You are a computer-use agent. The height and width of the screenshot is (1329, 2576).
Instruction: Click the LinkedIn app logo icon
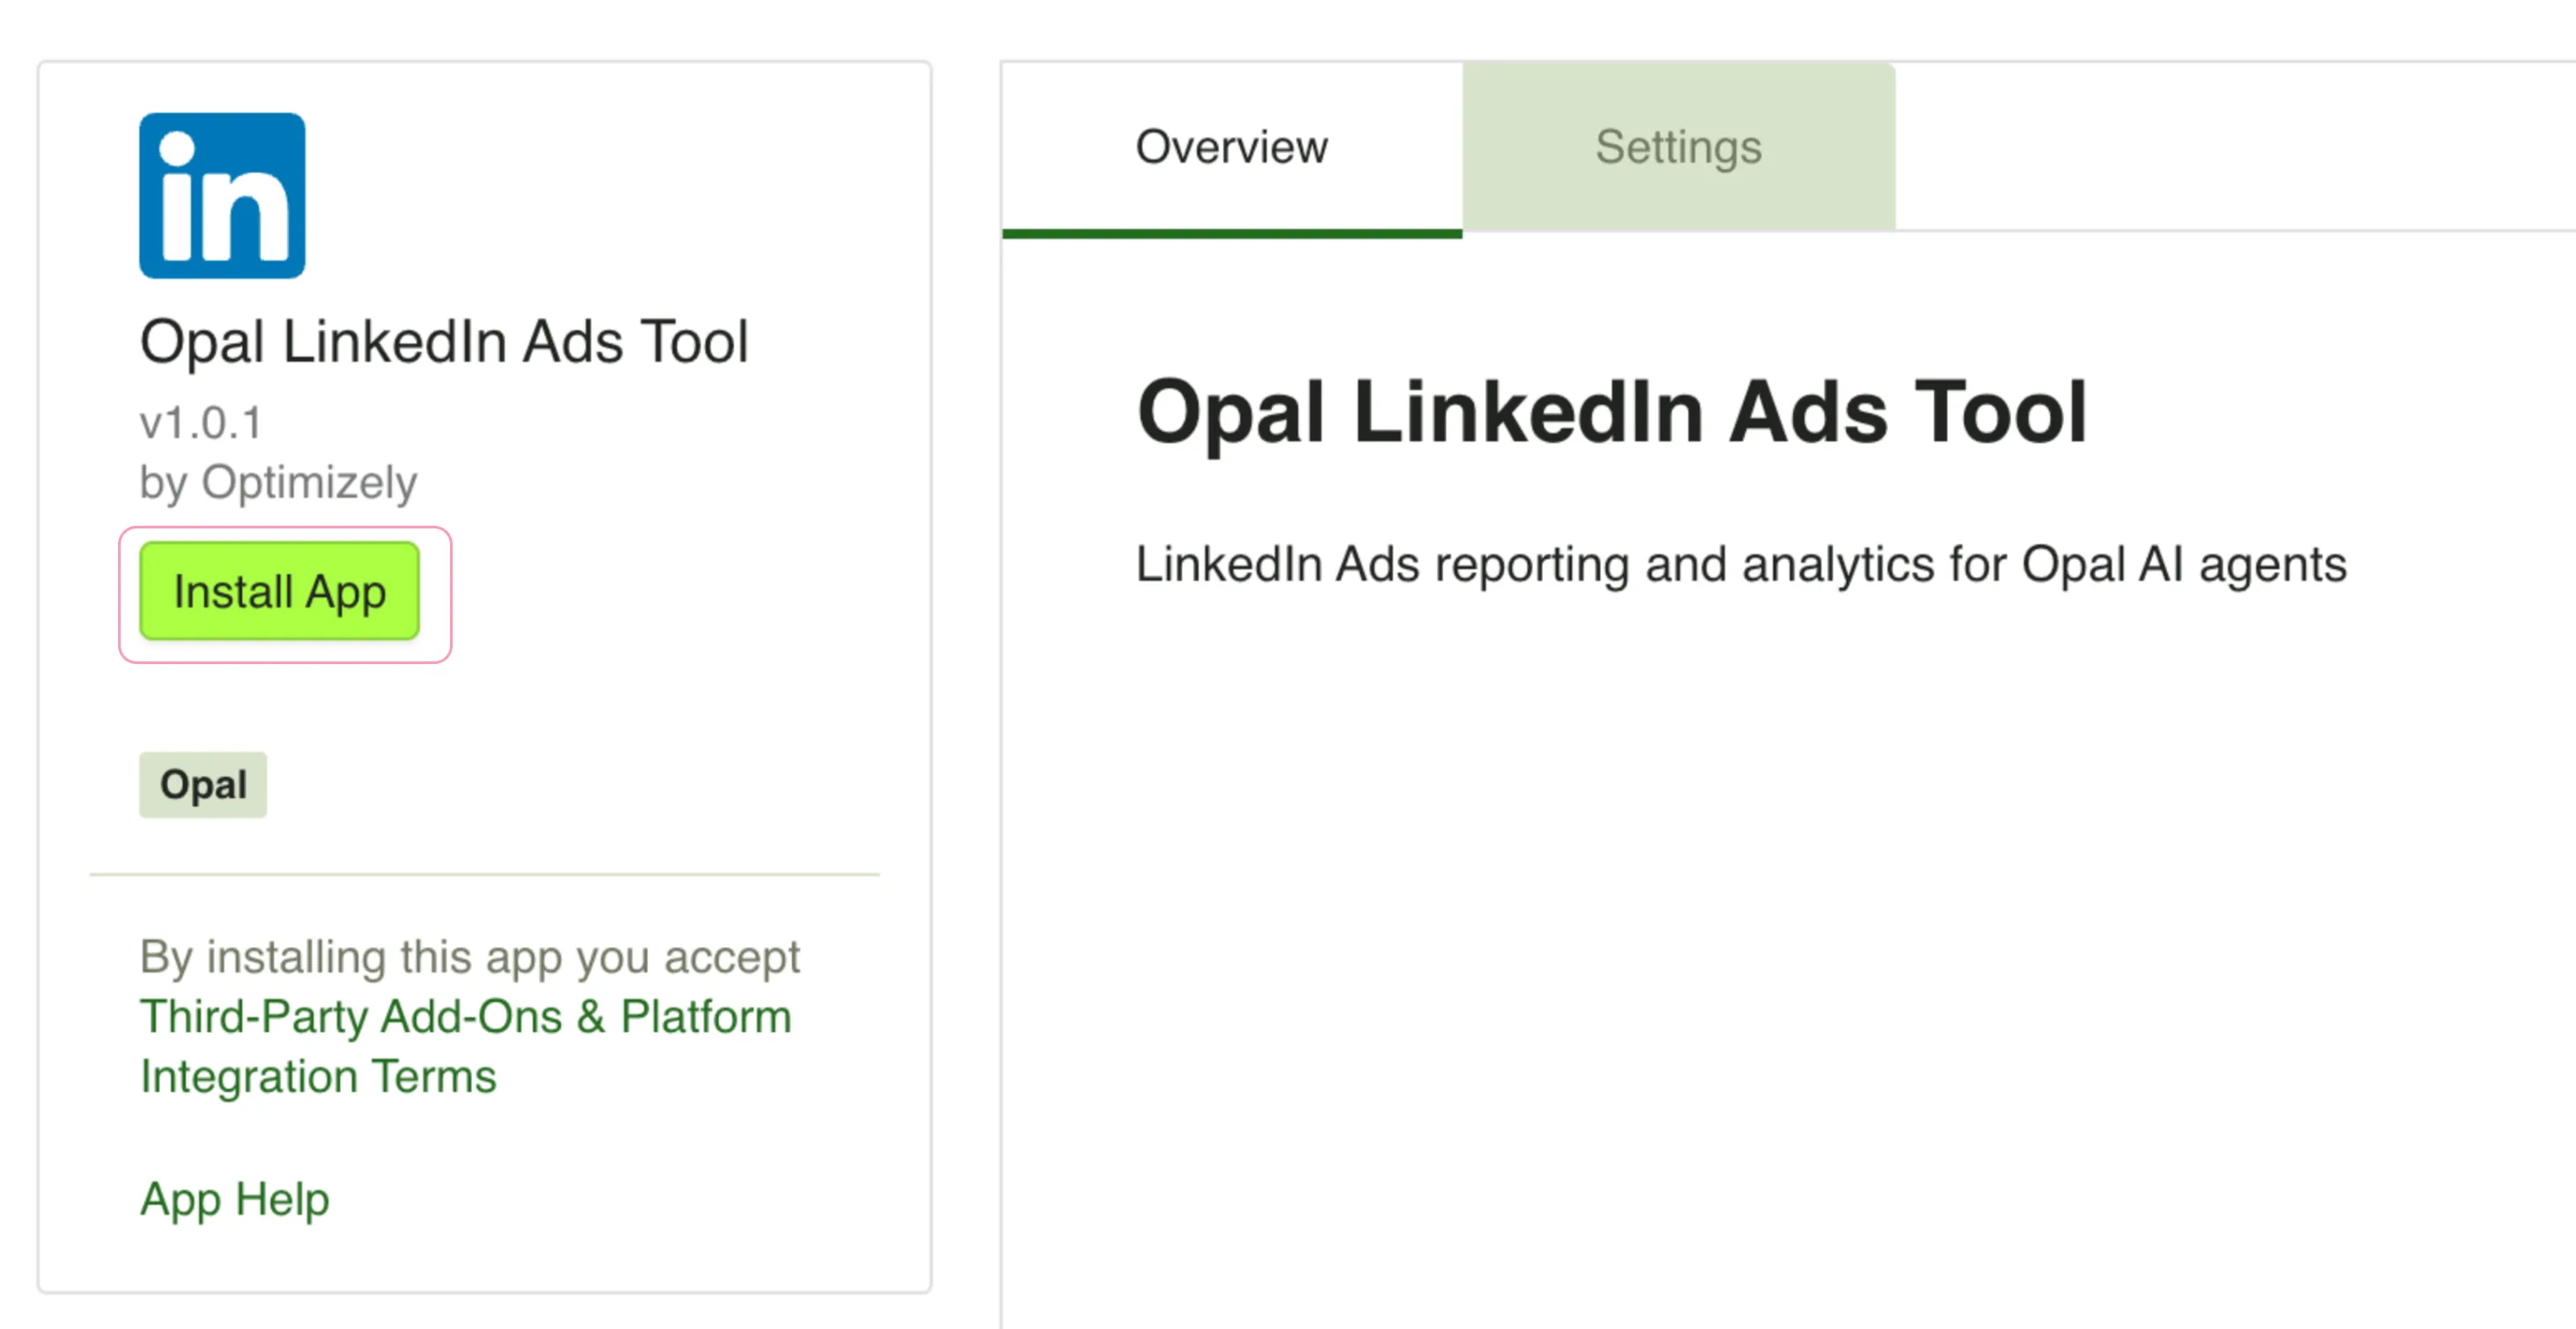point(222,195)
